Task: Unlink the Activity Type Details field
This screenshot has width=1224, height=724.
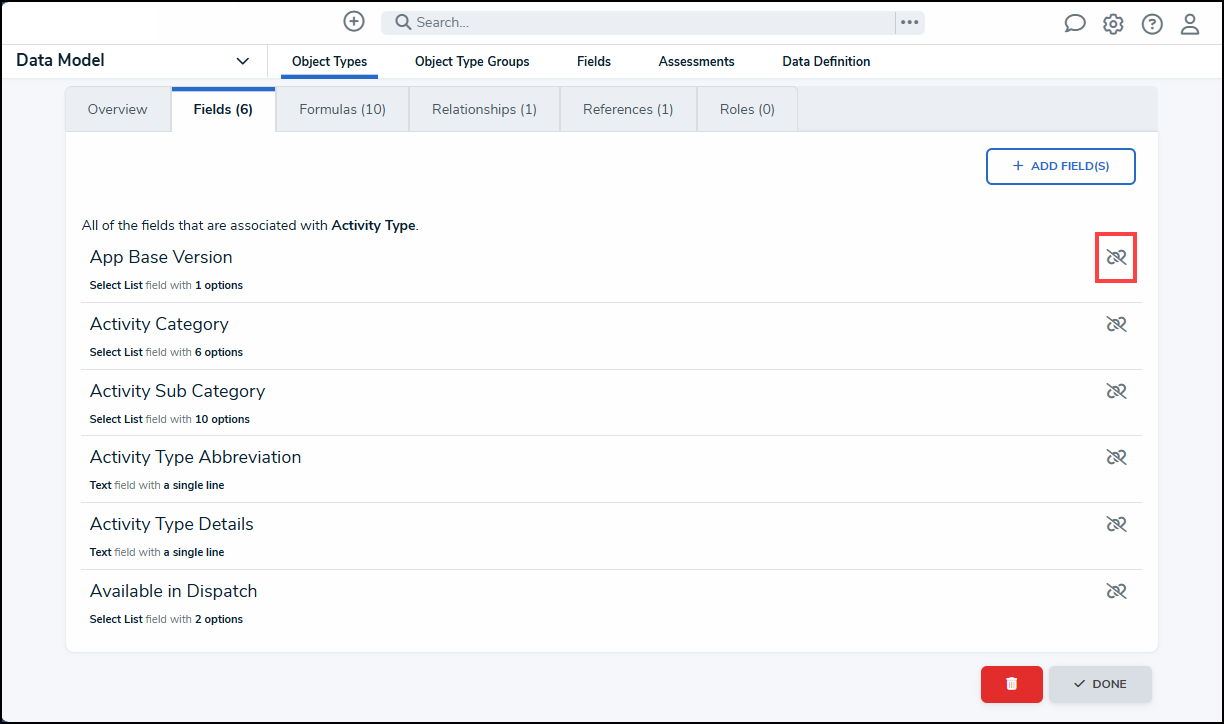Action: tap(1116, 524)
